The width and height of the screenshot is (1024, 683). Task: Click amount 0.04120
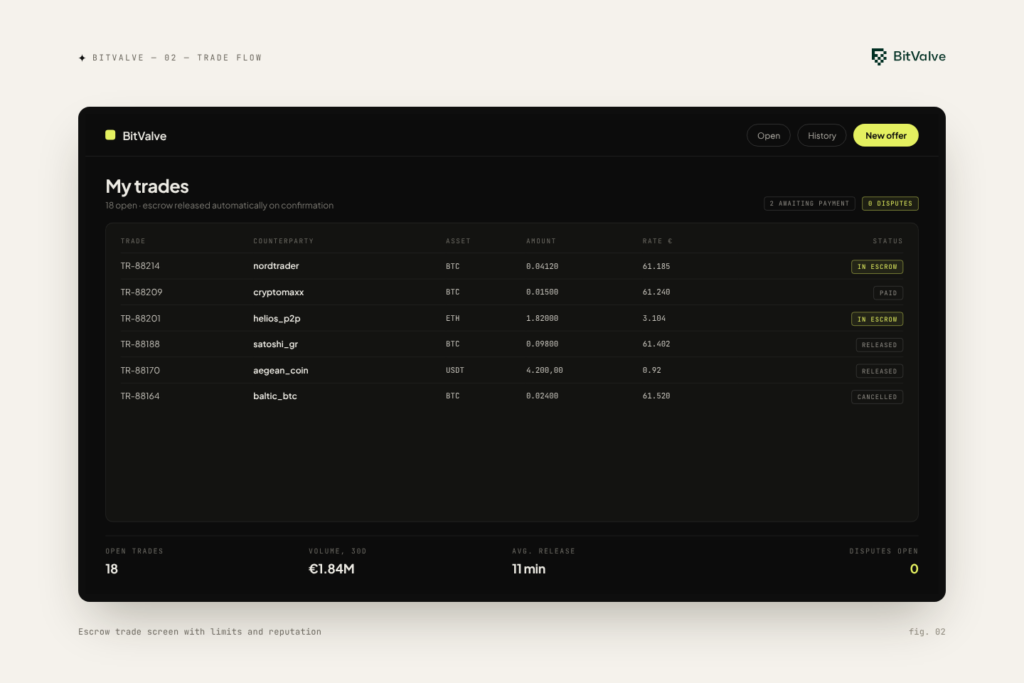click(x=542, y=266)
